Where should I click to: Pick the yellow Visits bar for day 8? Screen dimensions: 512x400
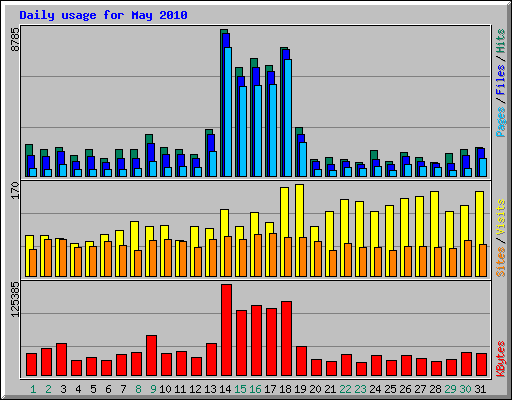click(135, 235)
